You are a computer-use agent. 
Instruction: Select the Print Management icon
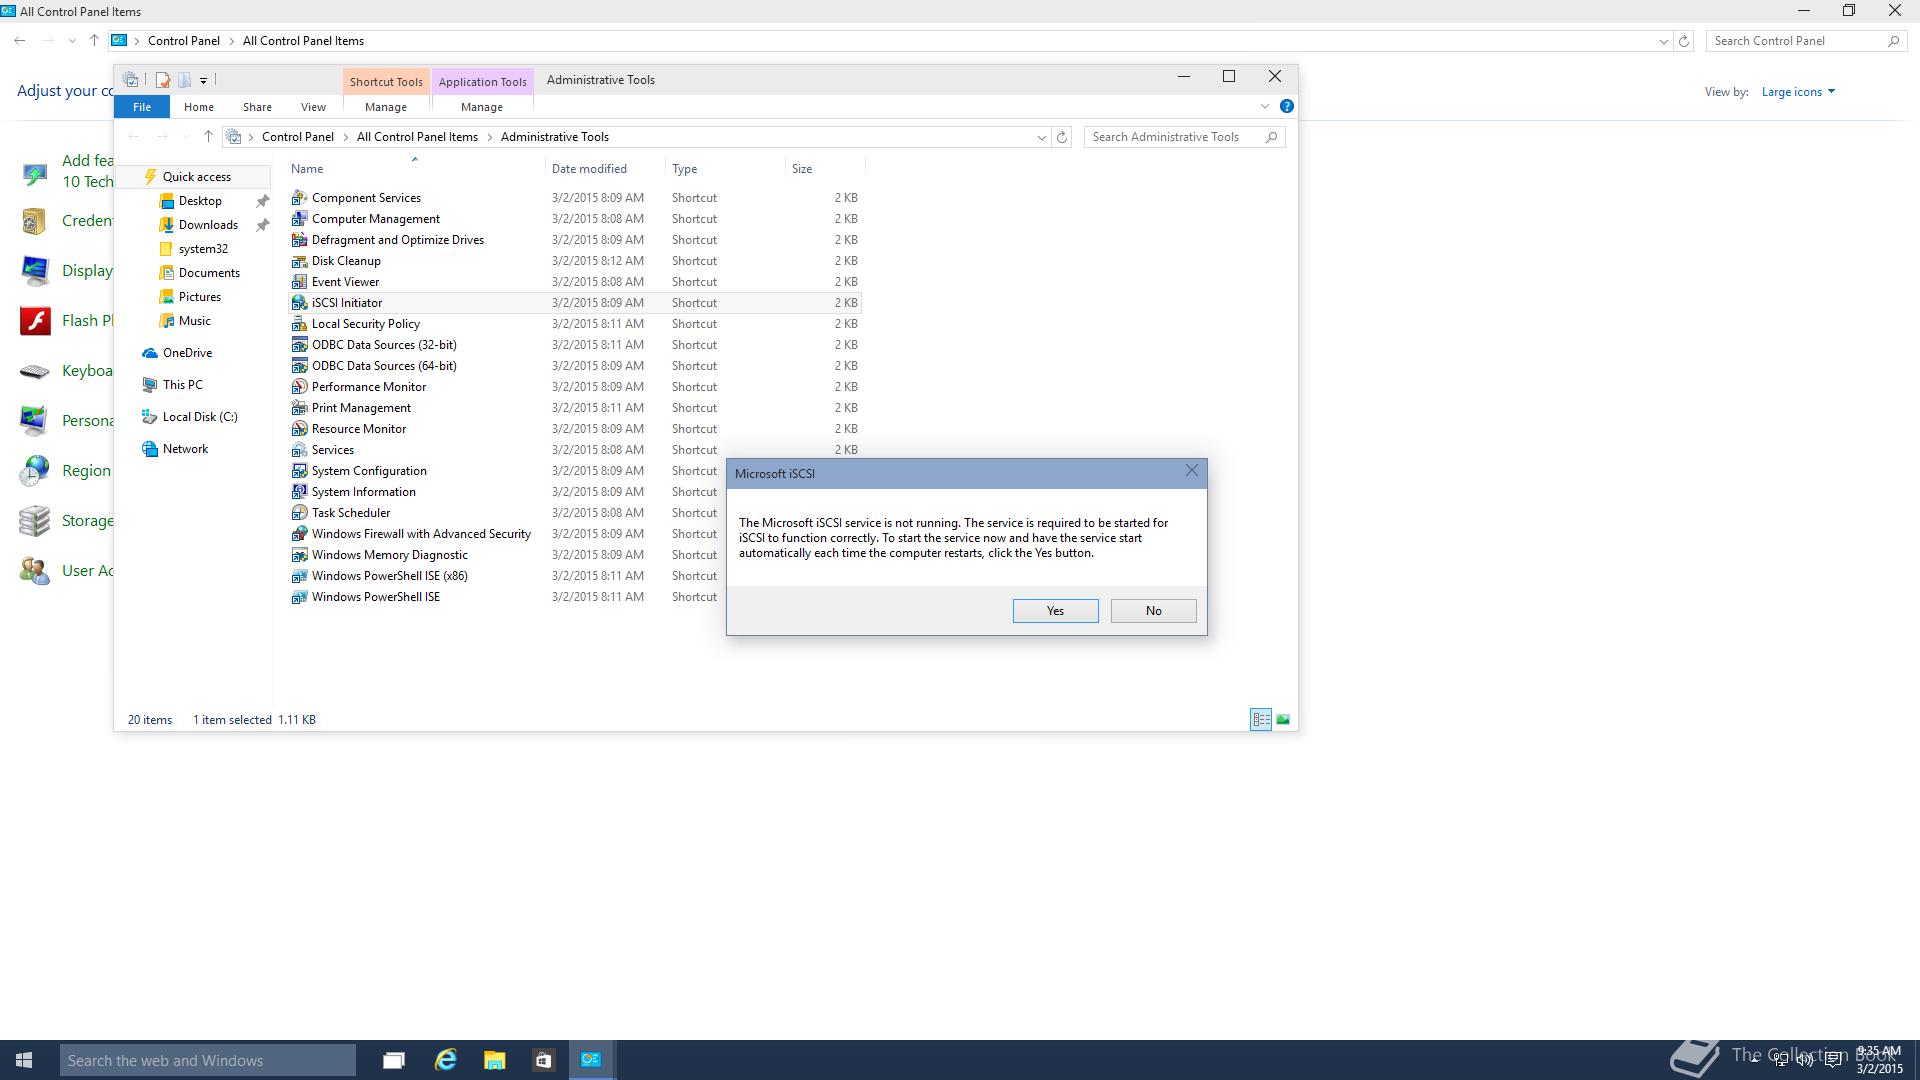pos(299,408)
